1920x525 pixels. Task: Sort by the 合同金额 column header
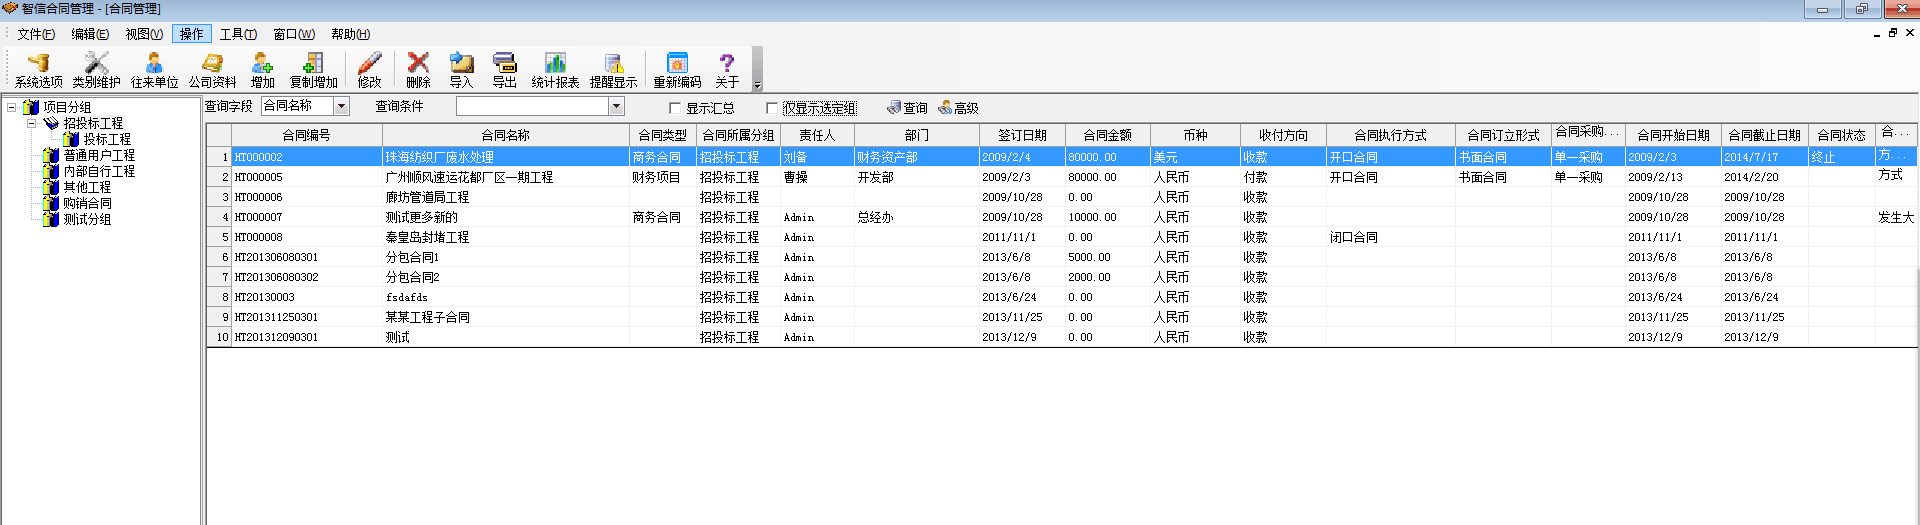tap(1107, 135)
